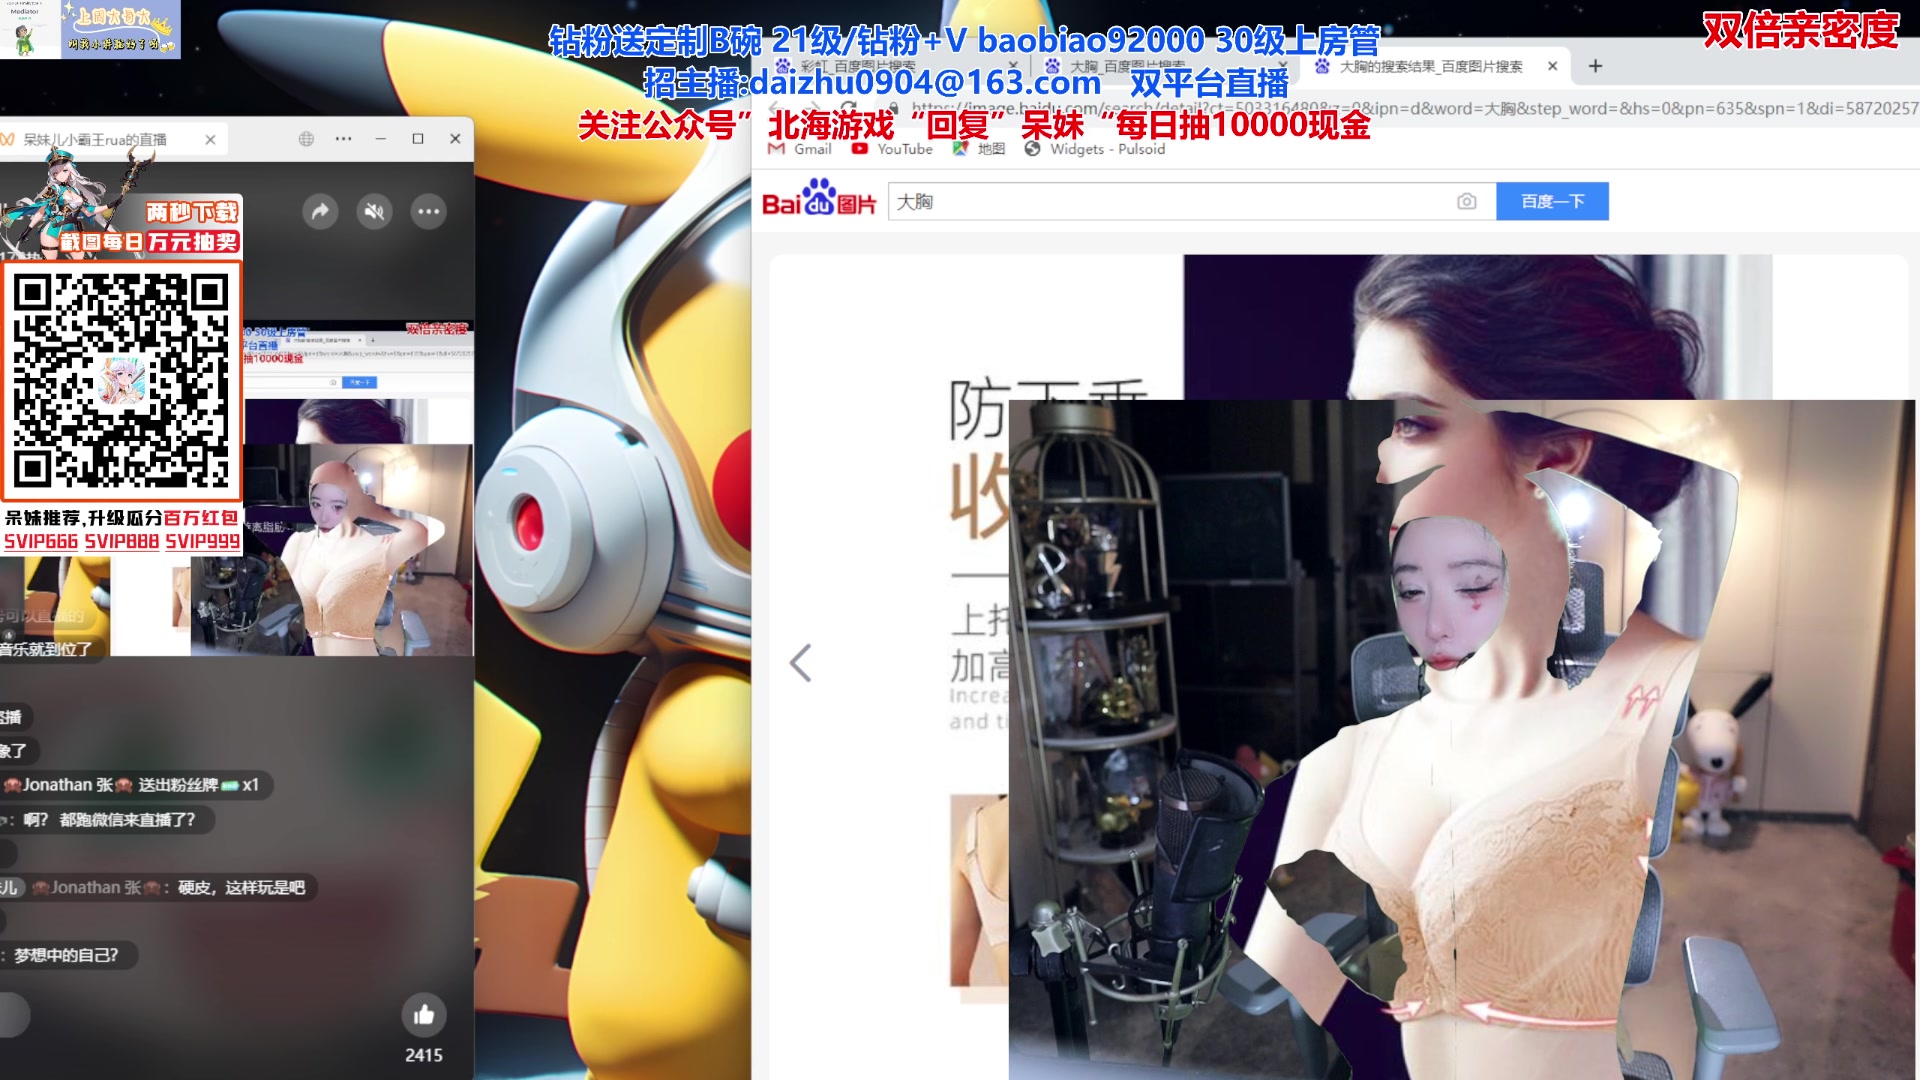
Task: Click chat message 都跑微信来直播了?
Action: 108,820
